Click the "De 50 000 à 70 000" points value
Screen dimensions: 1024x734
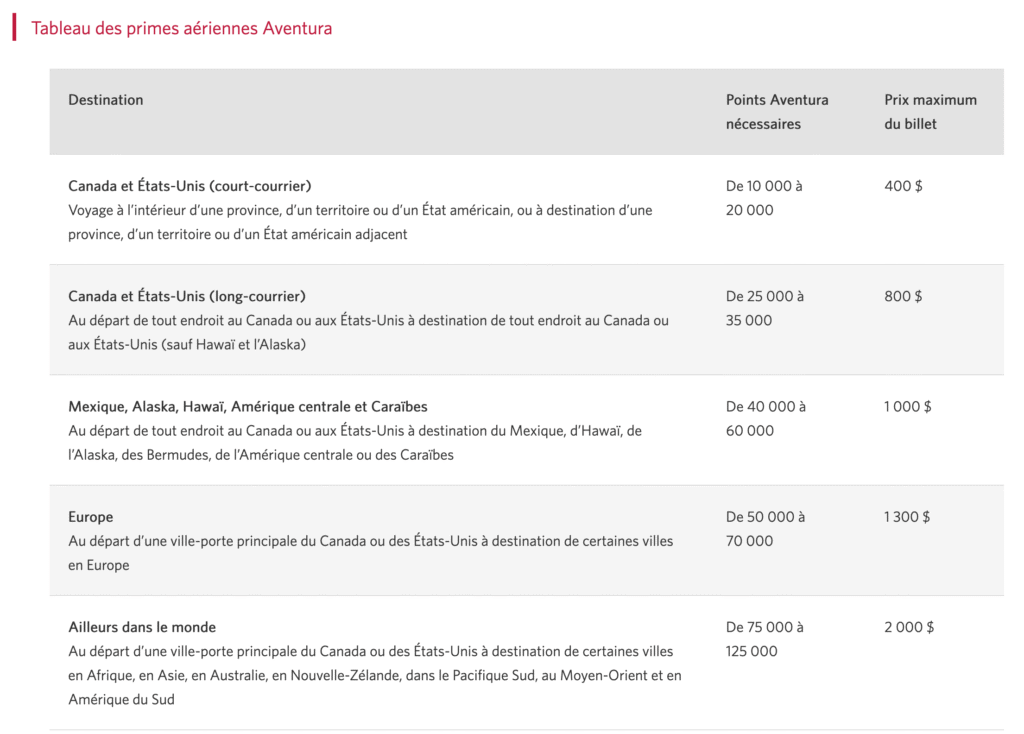click(x=765, y=529)
